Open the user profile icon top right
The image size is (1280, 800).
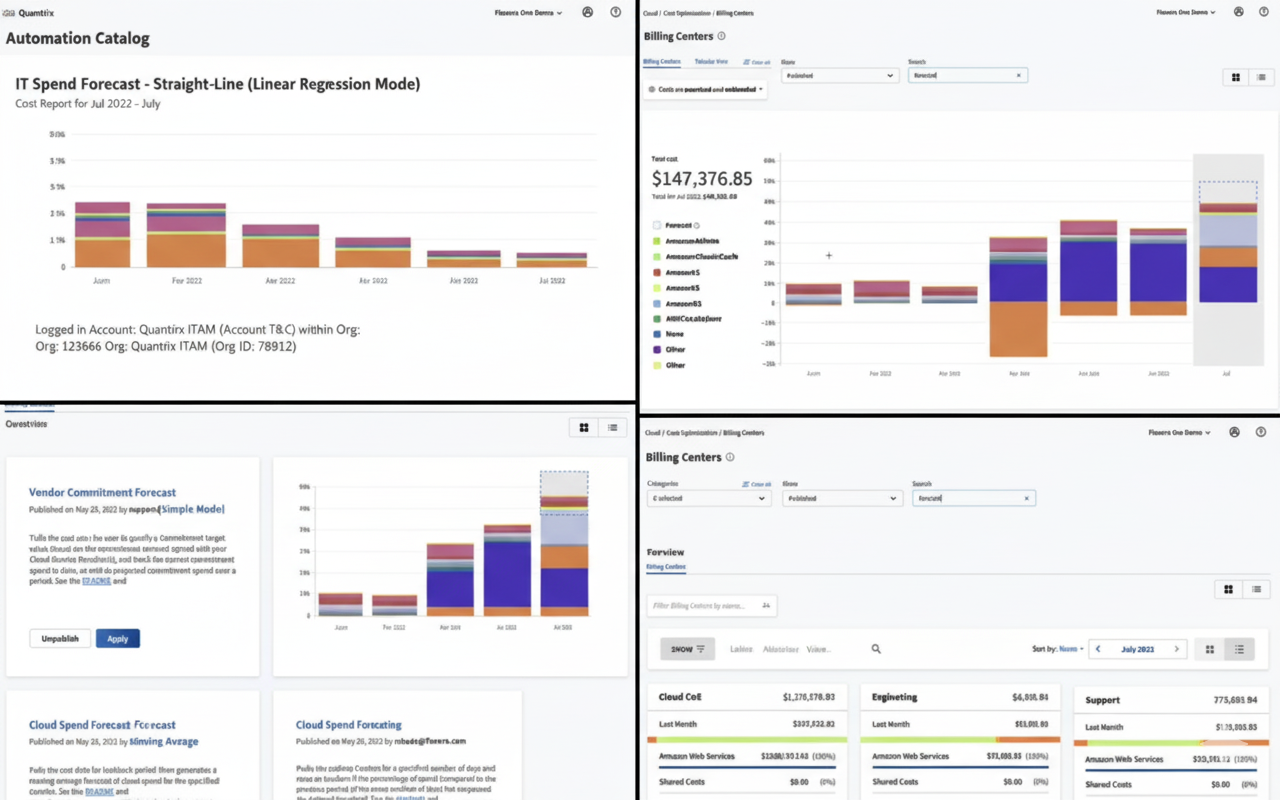pyautogui.click(x=1238, y=11)
